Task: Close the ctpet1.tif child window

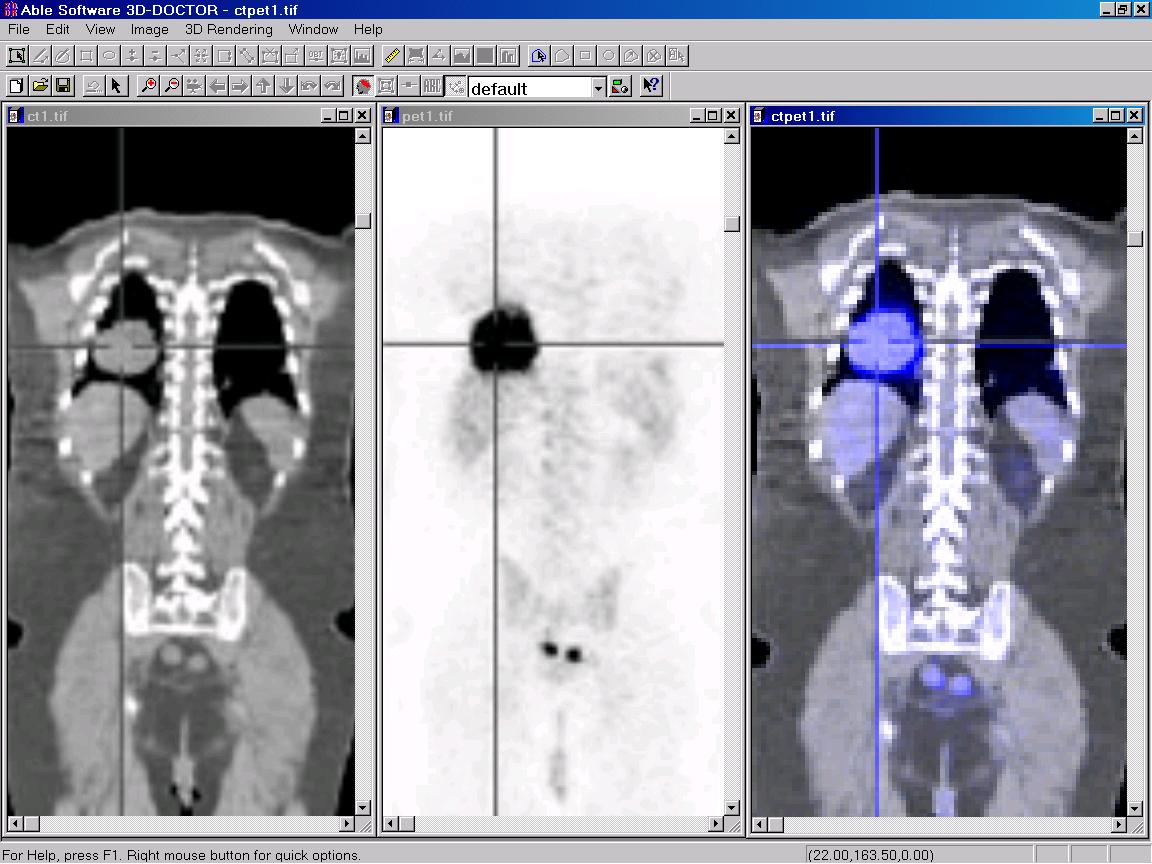Action: [x=1134, y=115]
